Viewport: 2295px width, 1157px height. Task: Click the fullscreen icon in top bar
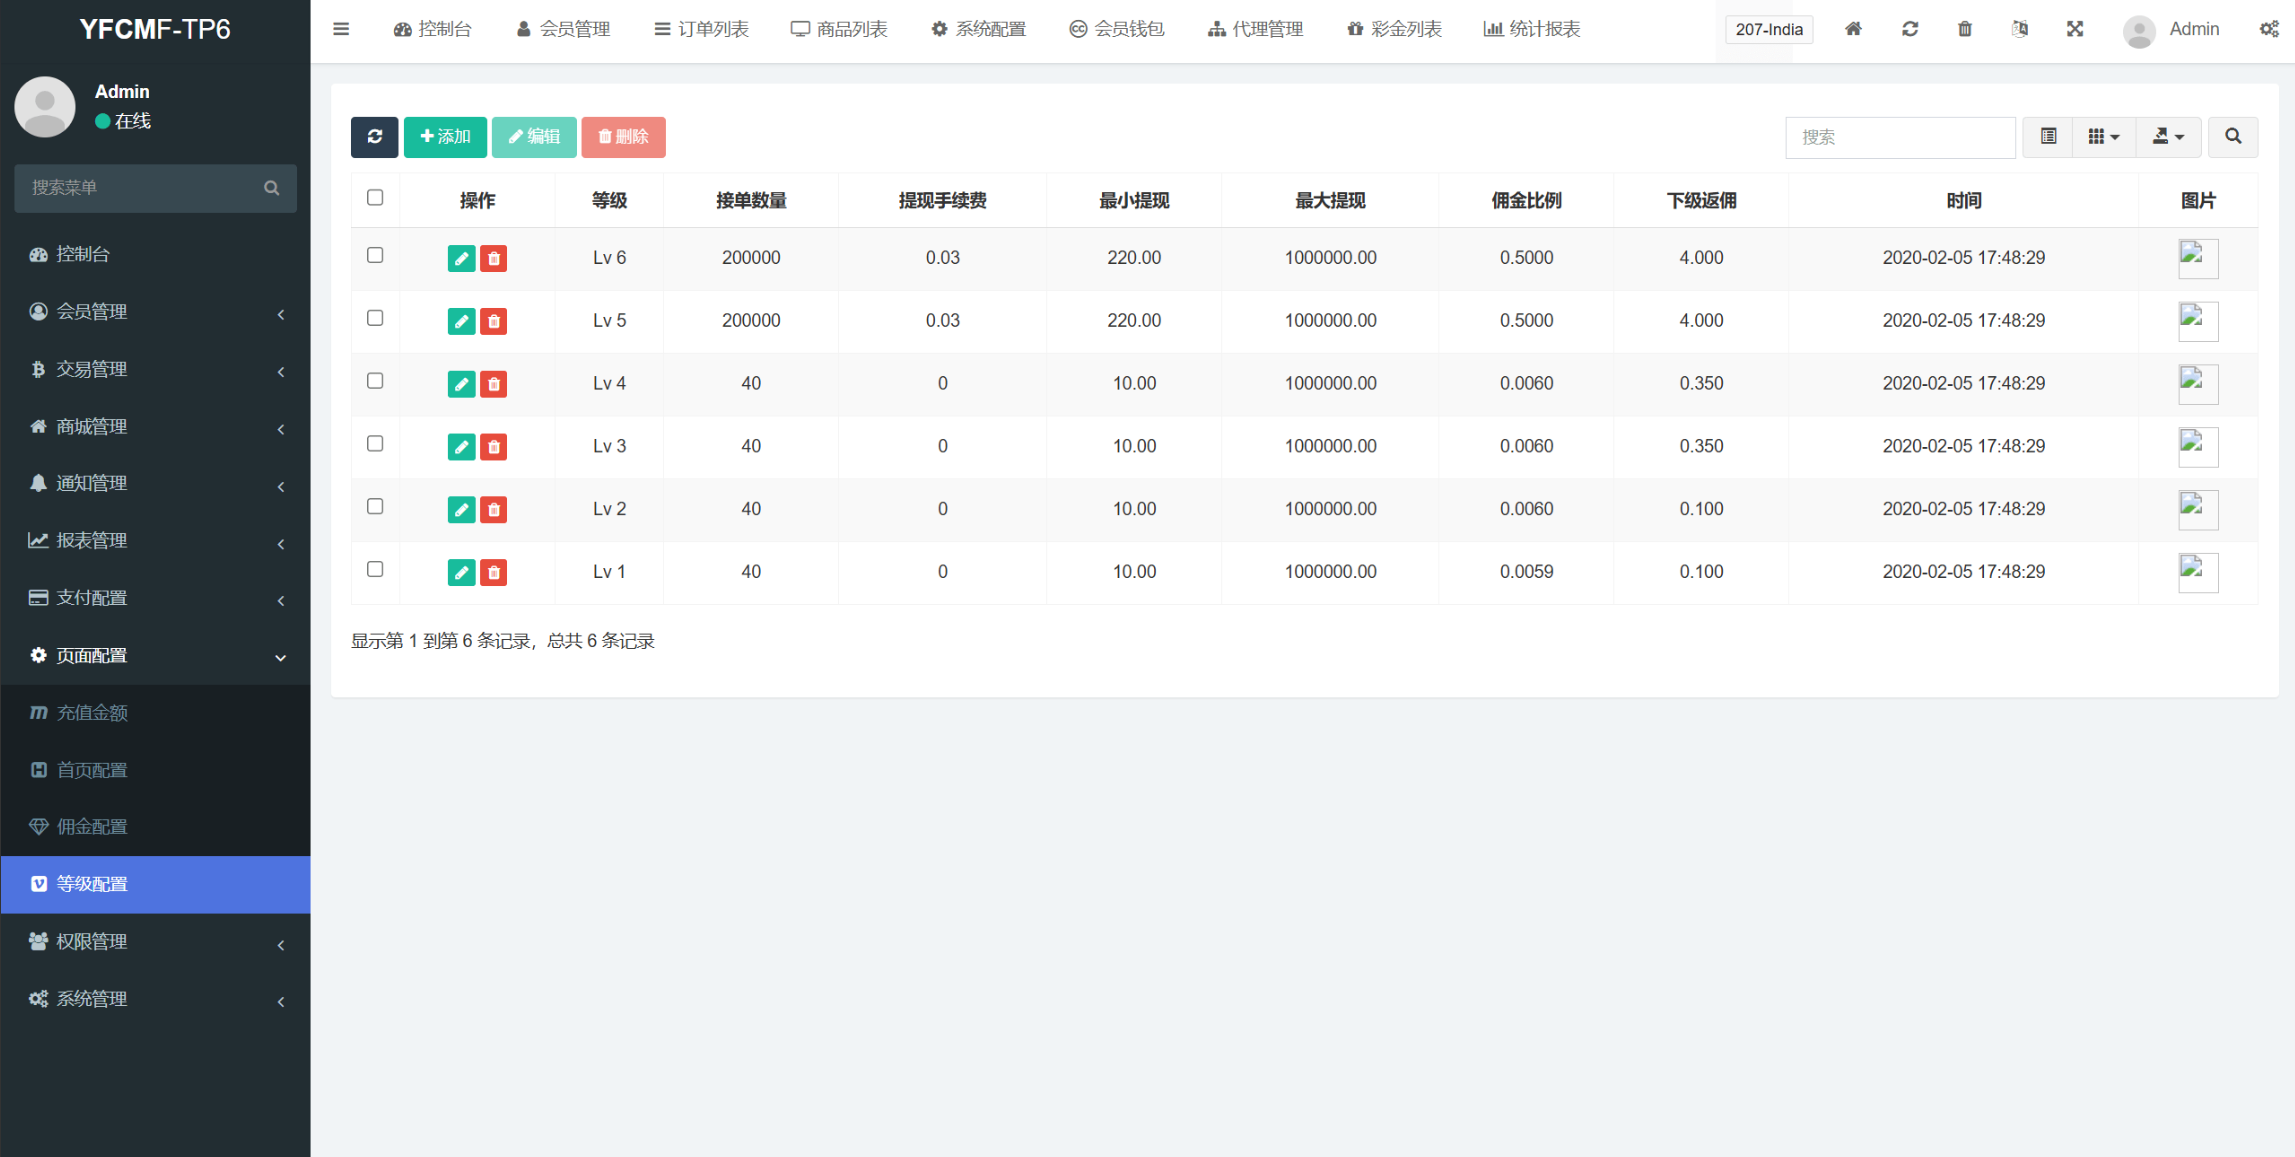2075,29
